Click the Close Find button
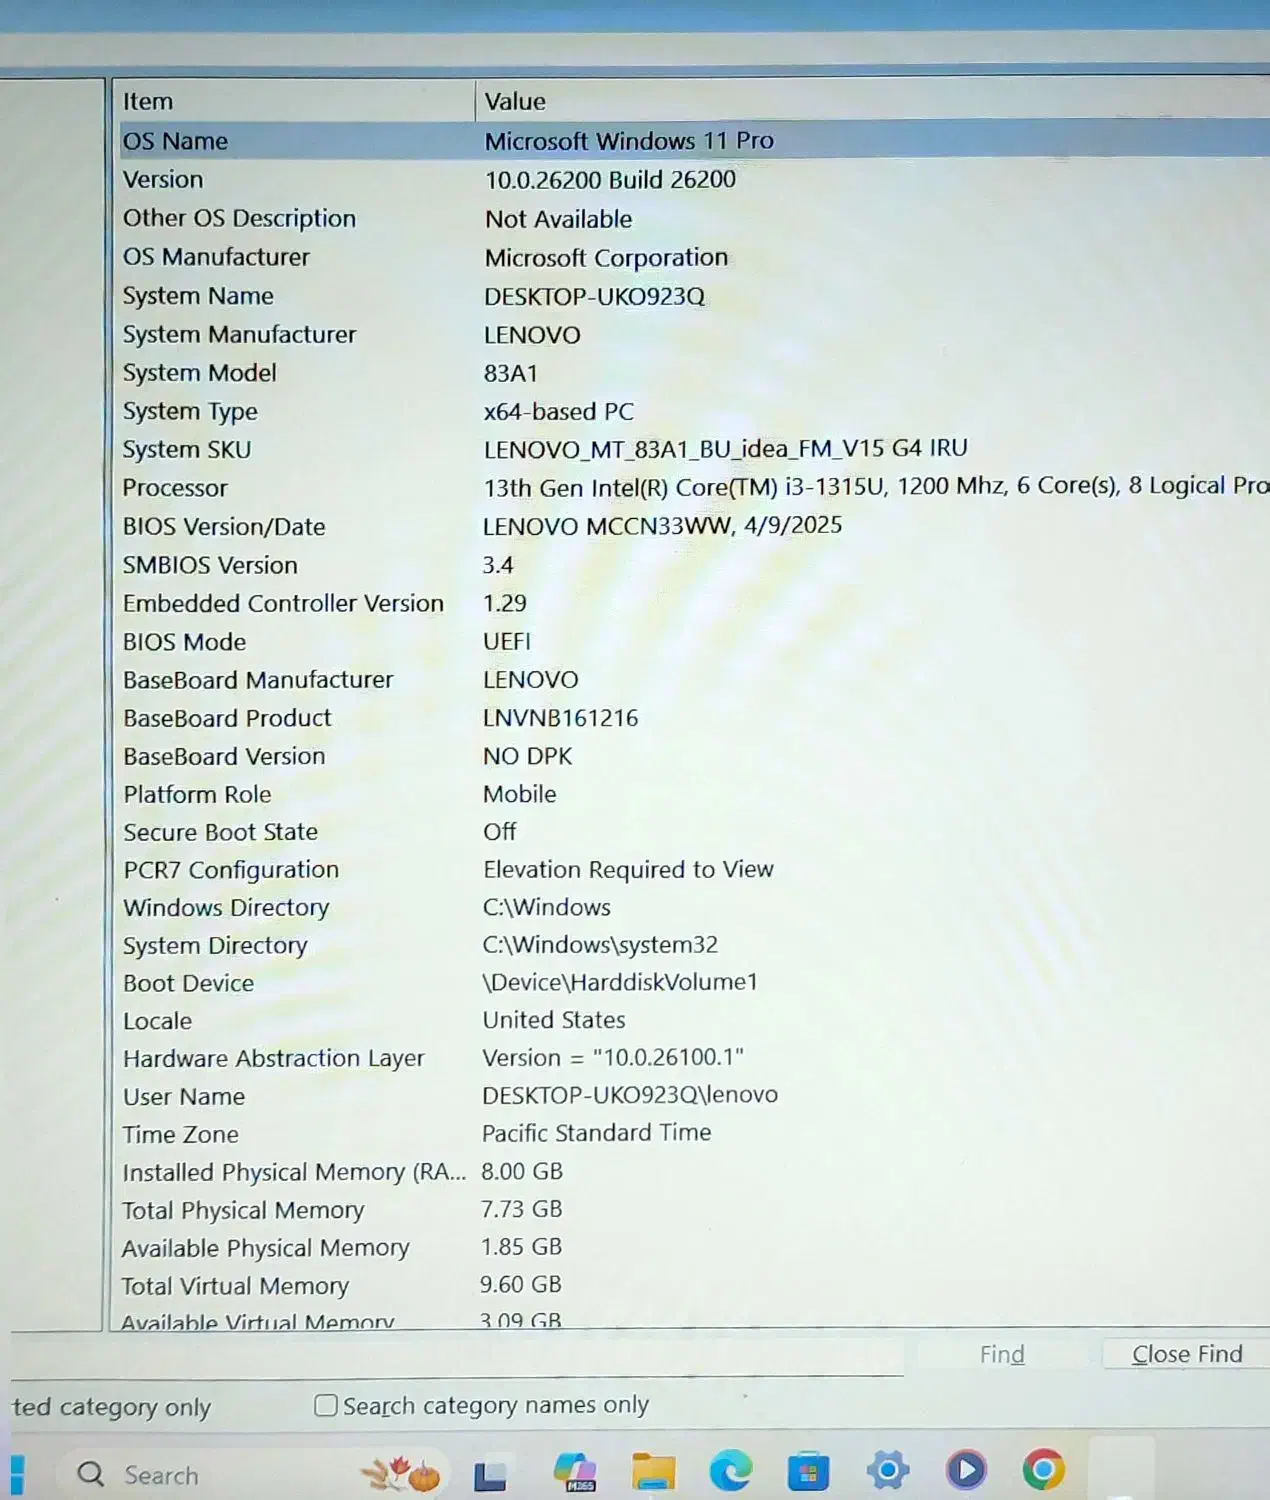This screenshot has height=1500, width=1270. click(x=1187, y=1354)
